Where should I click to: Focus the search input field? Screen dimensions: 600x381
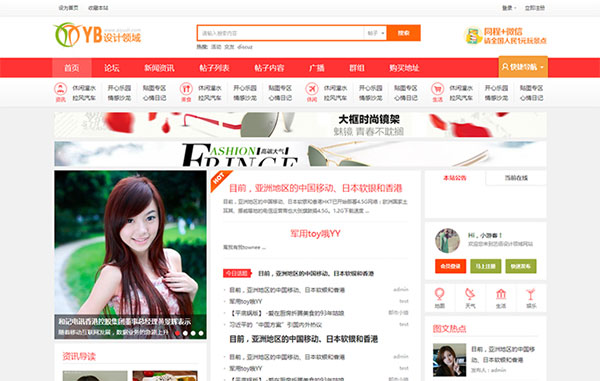tap(280, 33)
